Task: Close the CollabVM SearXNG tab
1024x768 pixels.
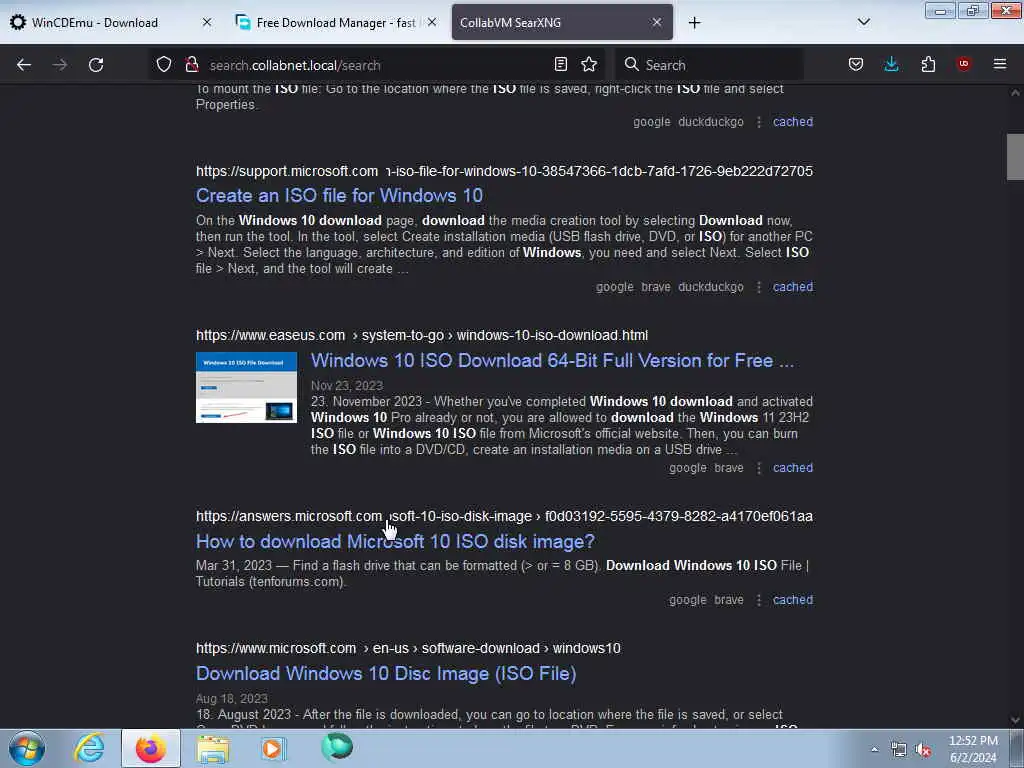Action: [x=657, y=22]
